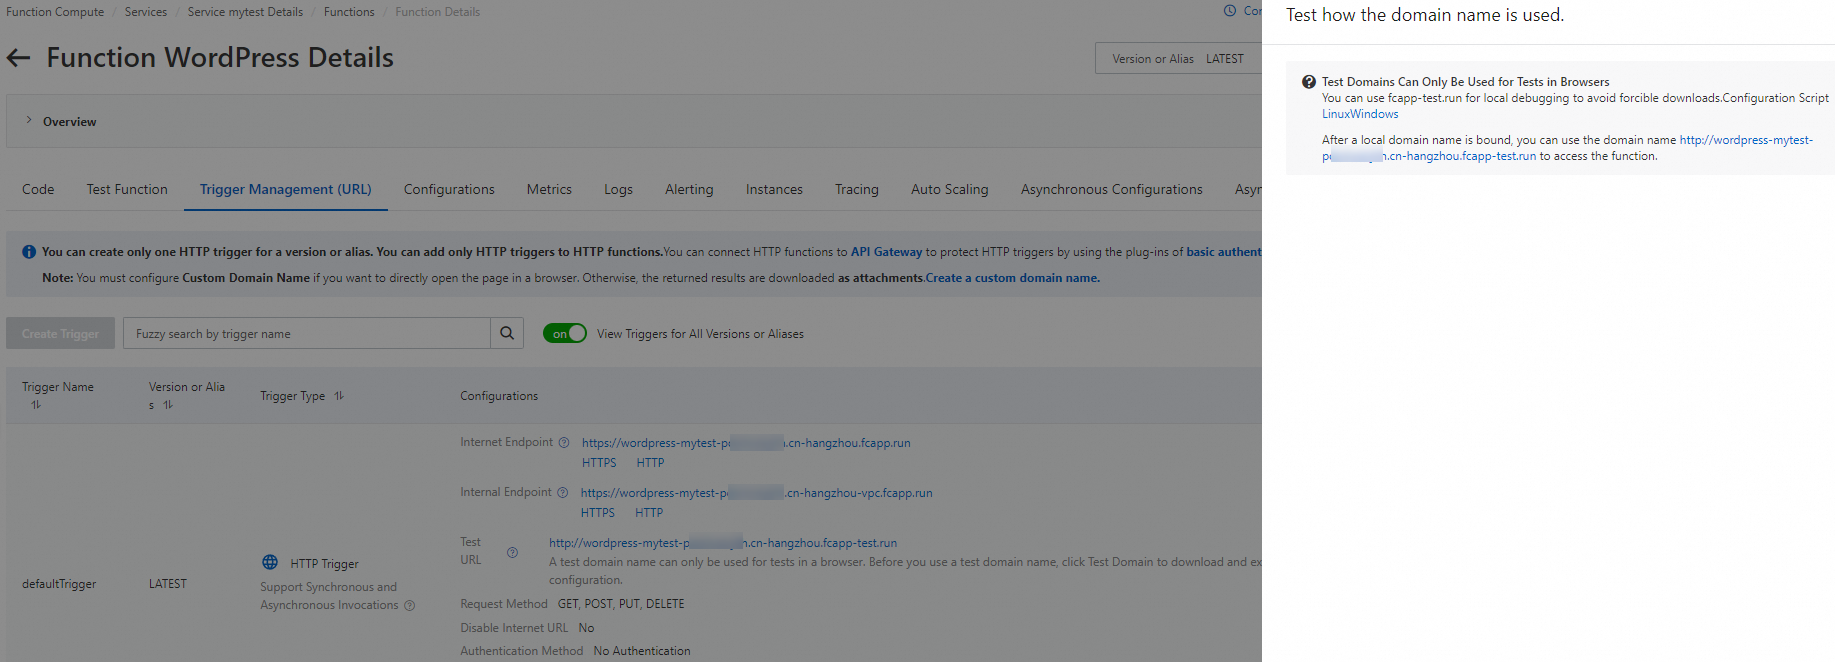1835x662 pixels.
Task: Open the Configurations tab
Action: pos(449,189)
